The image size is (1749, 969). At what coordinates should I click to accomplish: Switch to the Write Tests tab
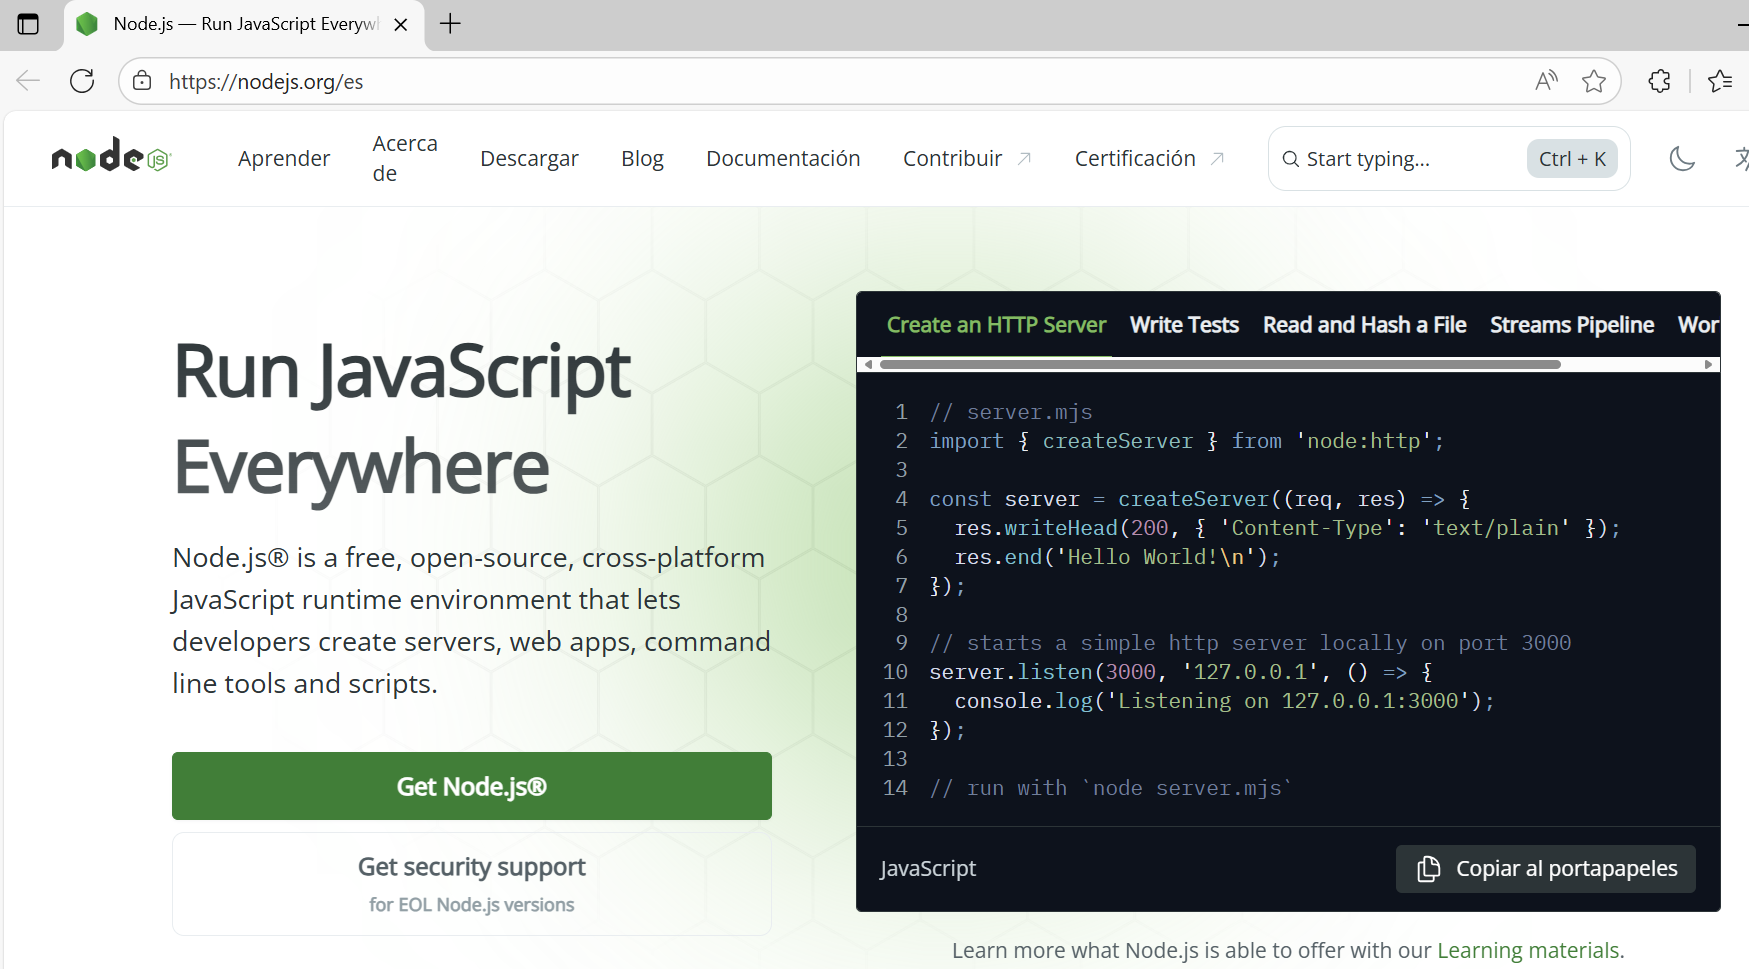[x=1183, y=324]
